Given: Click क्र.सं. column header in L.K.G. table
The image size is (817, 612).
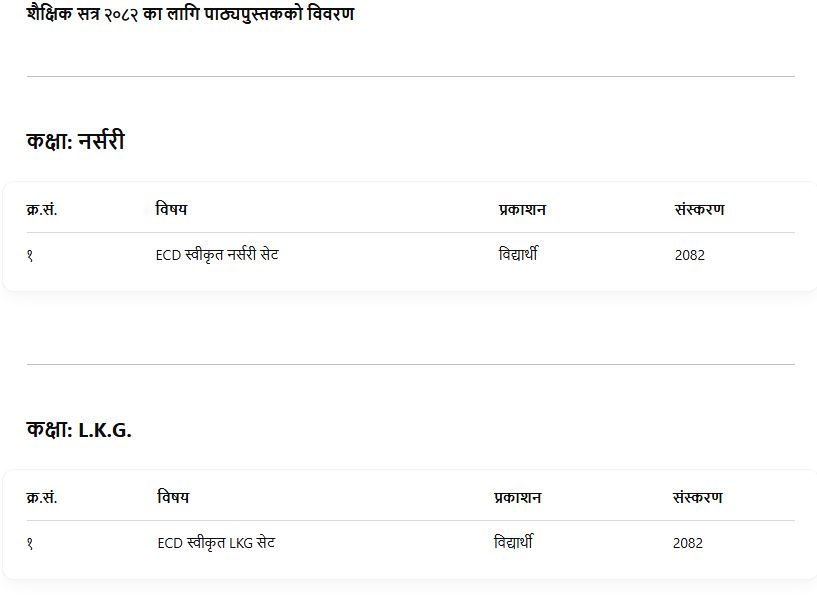Looking at the screenshot, I should click(42, 498).
